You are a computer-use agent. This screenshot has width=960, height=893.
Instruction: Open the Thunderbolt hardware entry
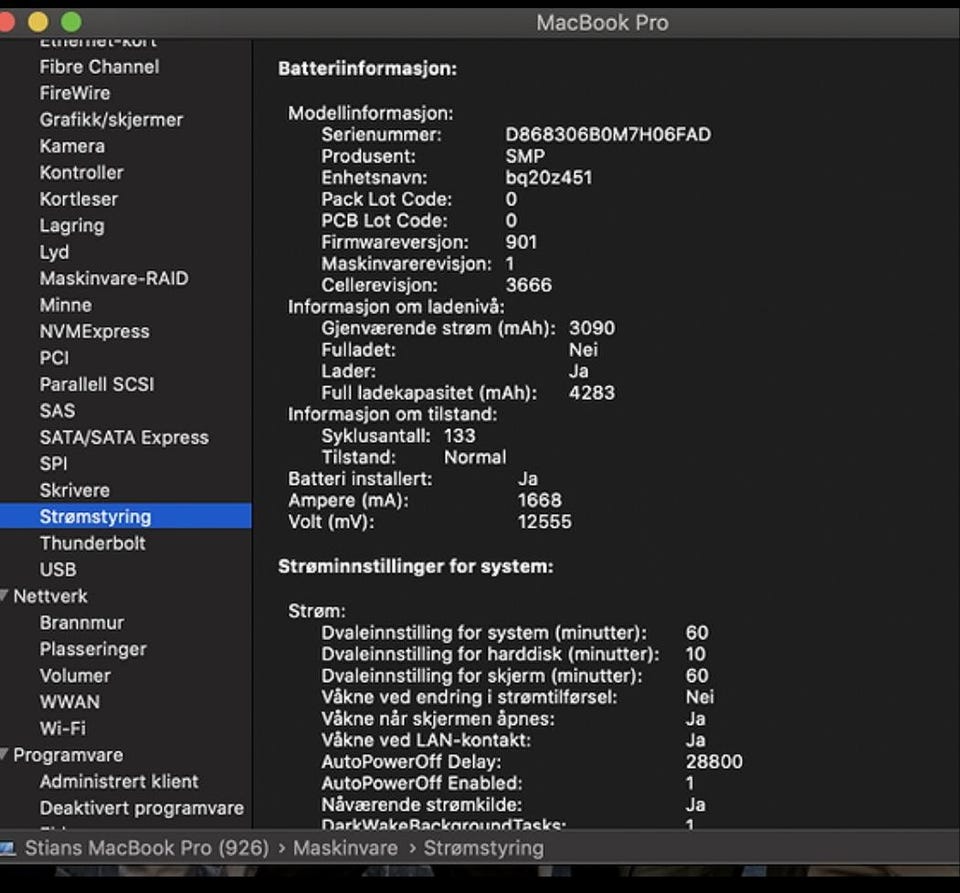[x=92, y=543]
